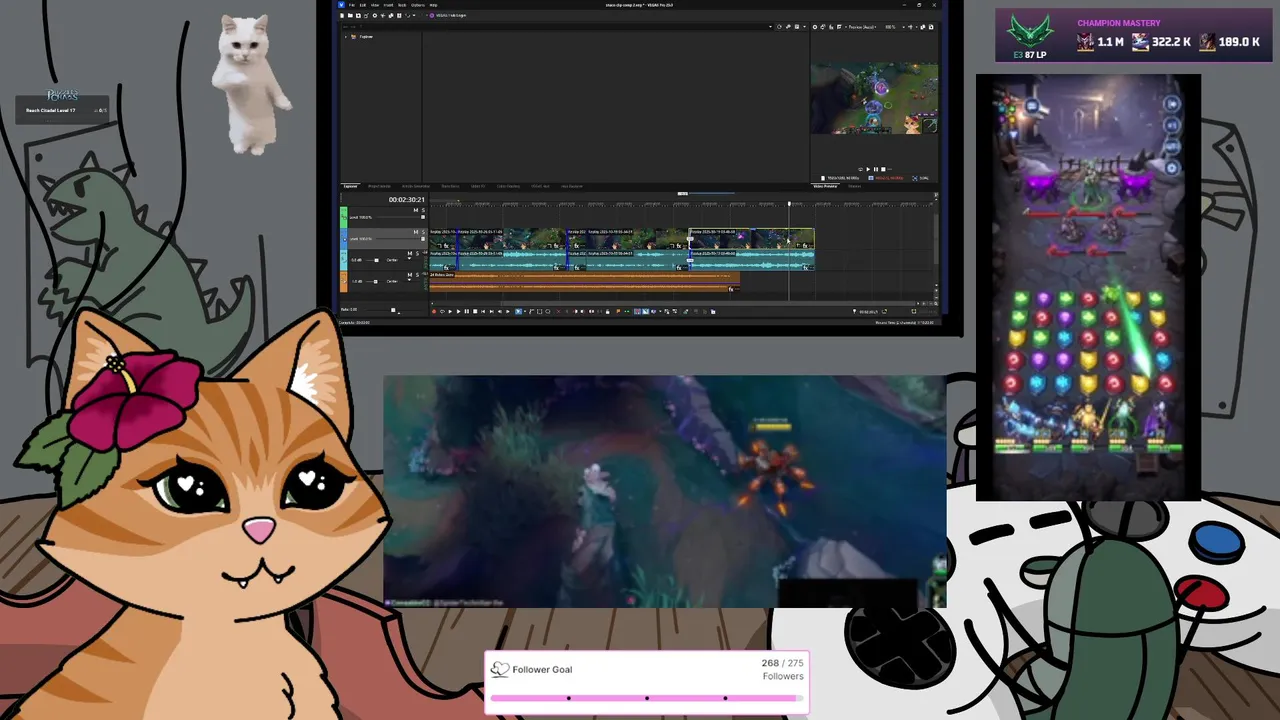Expand the Explorer tree node

pyautogui.click(x=346, y=37)
